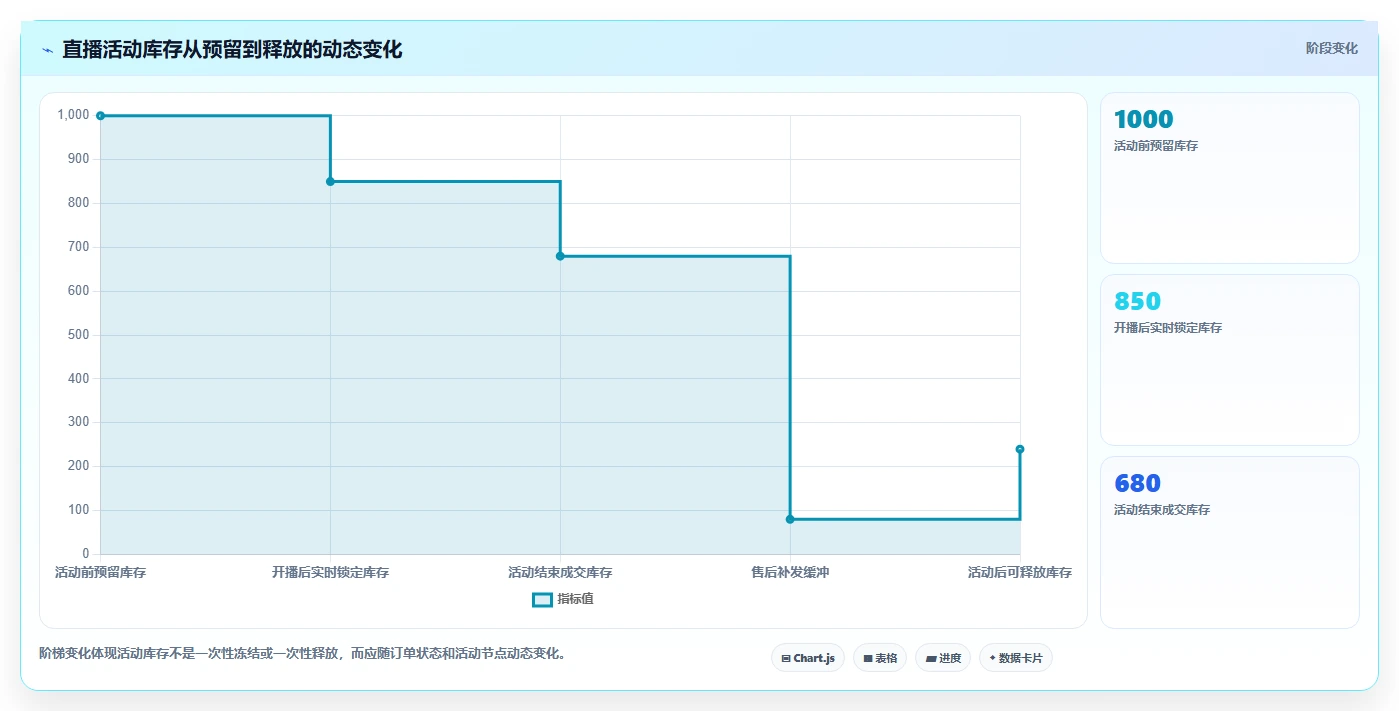The width and height of the screenshot is (1399, 711).
Task: Click the data point at 活动后可释放库存 (240)
Action: pos(1020,449)
